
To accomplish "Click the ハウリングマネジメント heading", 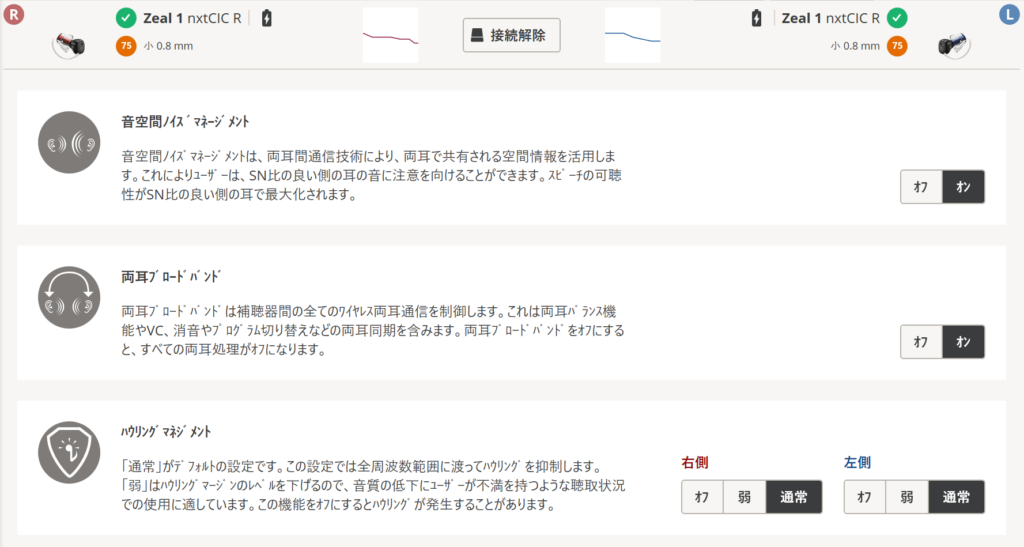I will pos(166,431).
